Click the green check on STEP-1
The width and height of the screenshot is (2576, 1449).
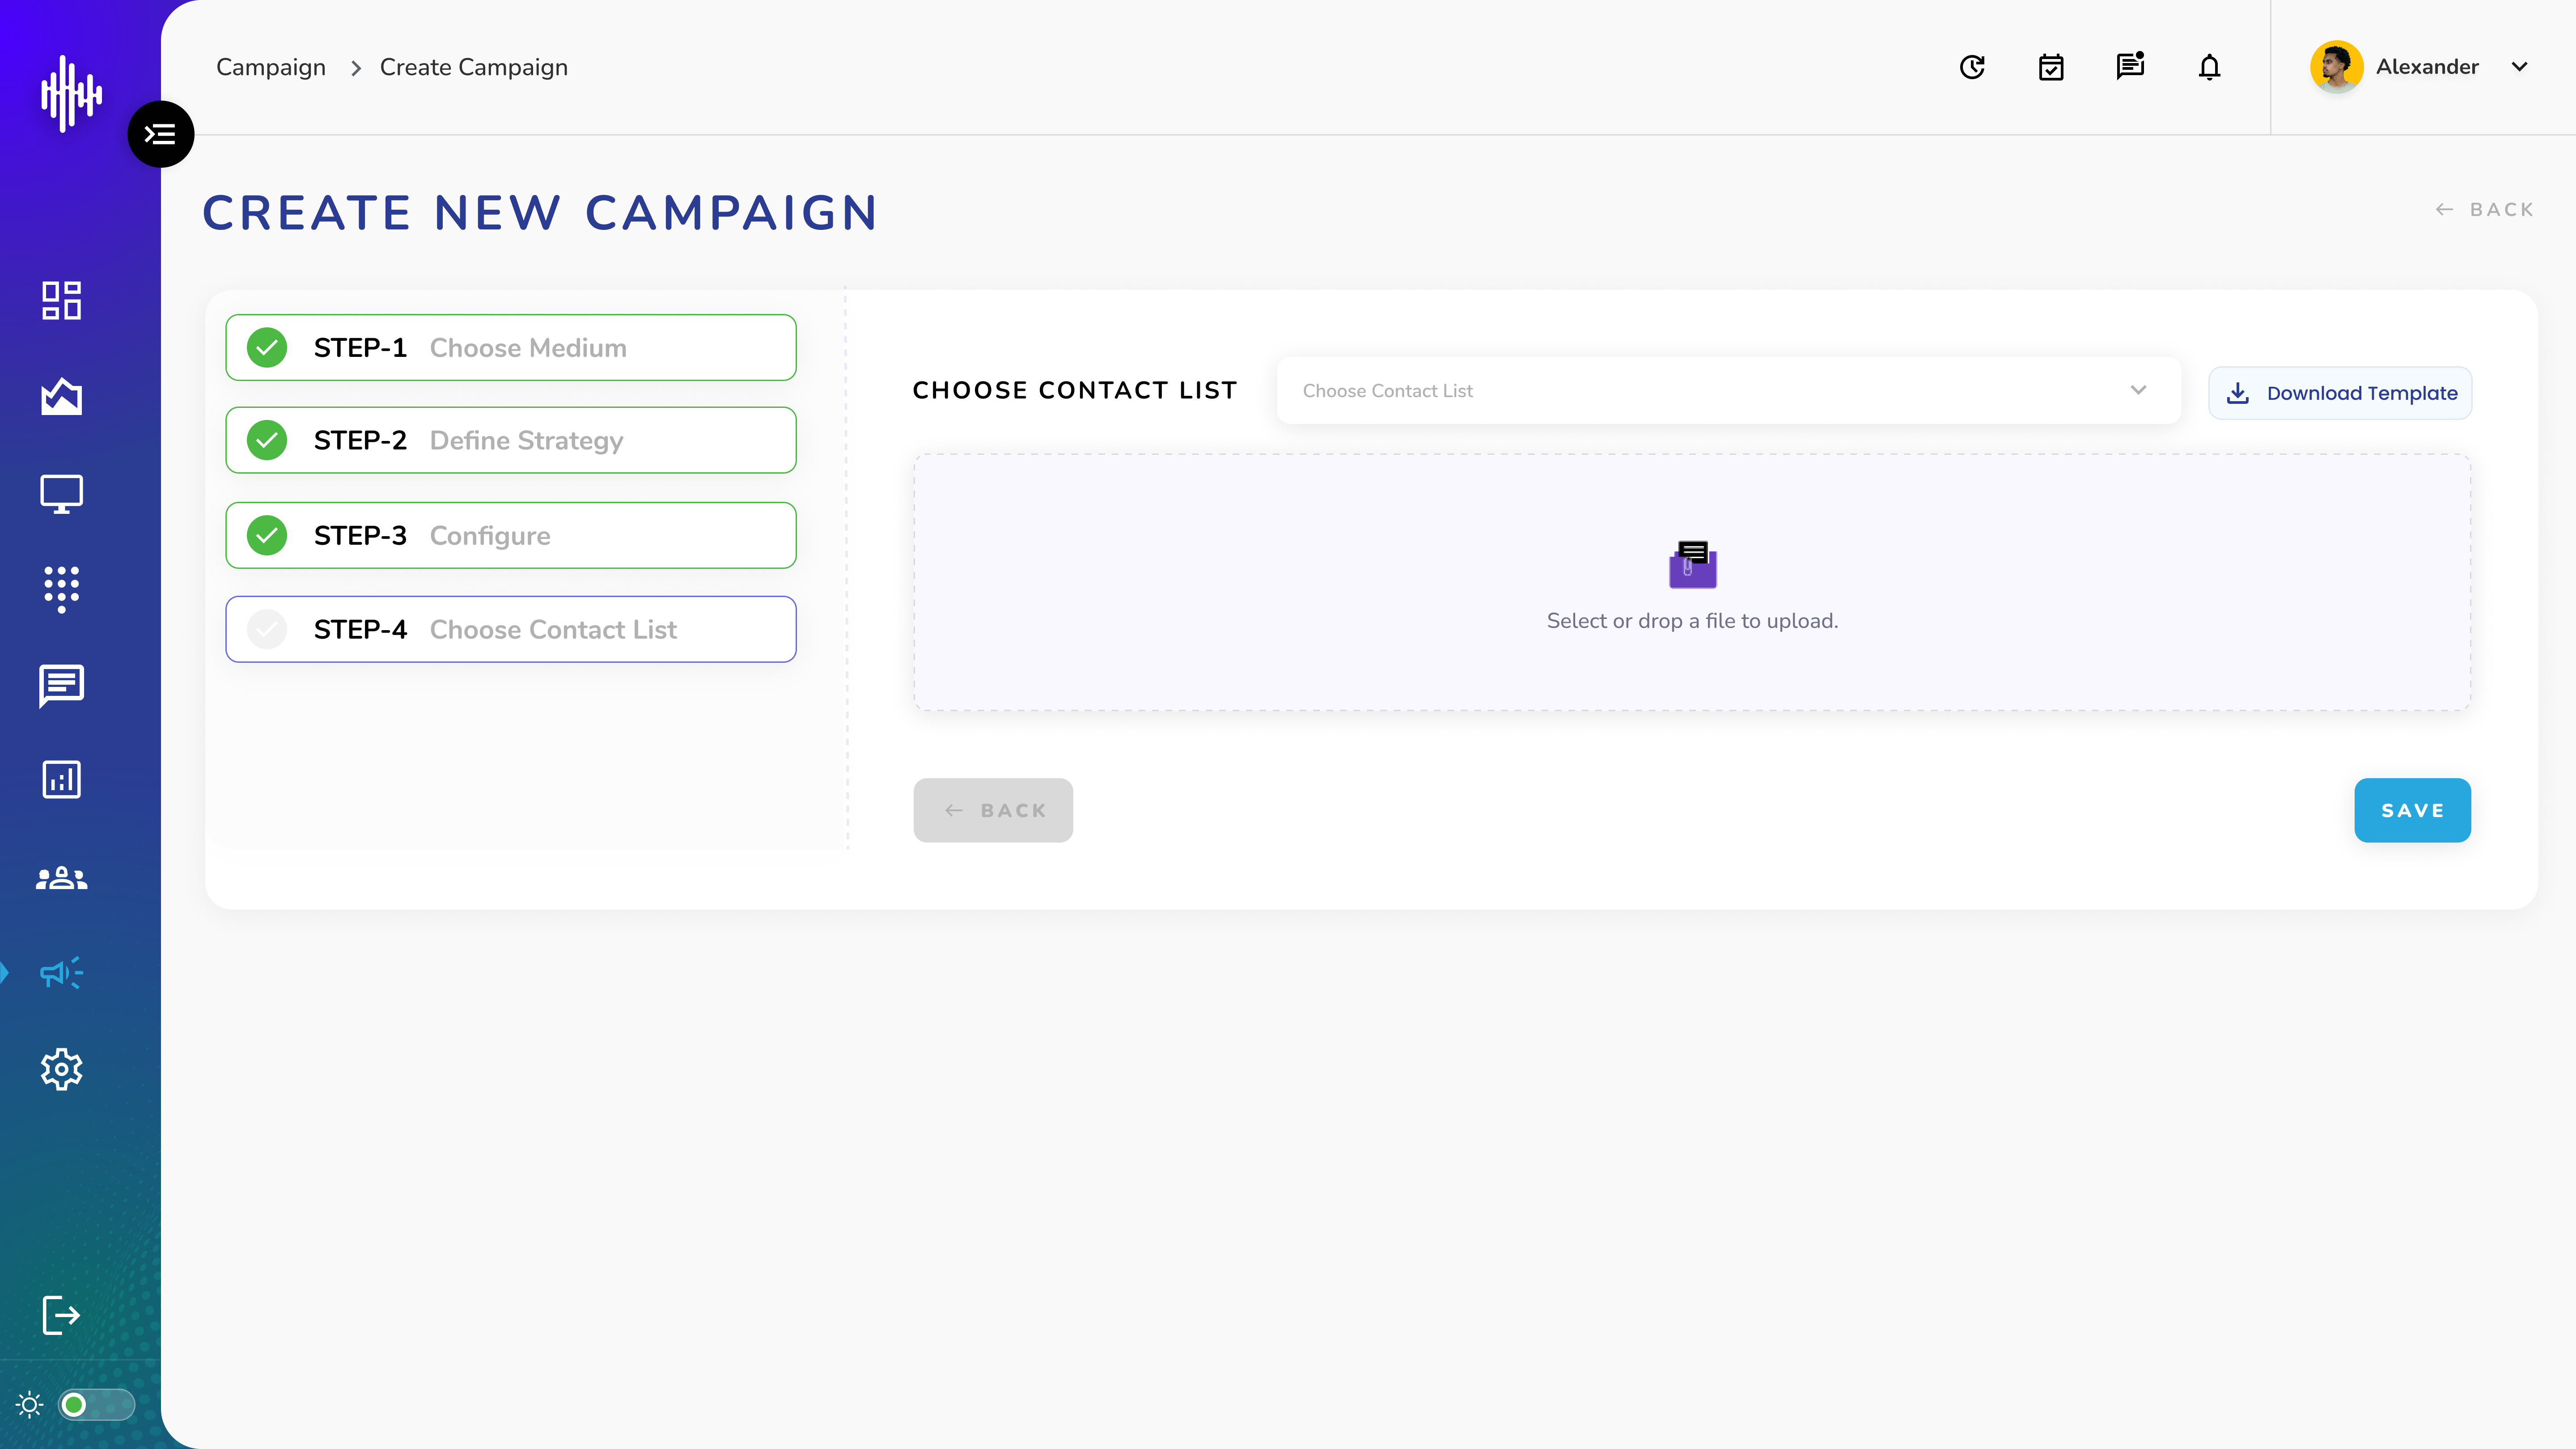pos(267,348)
